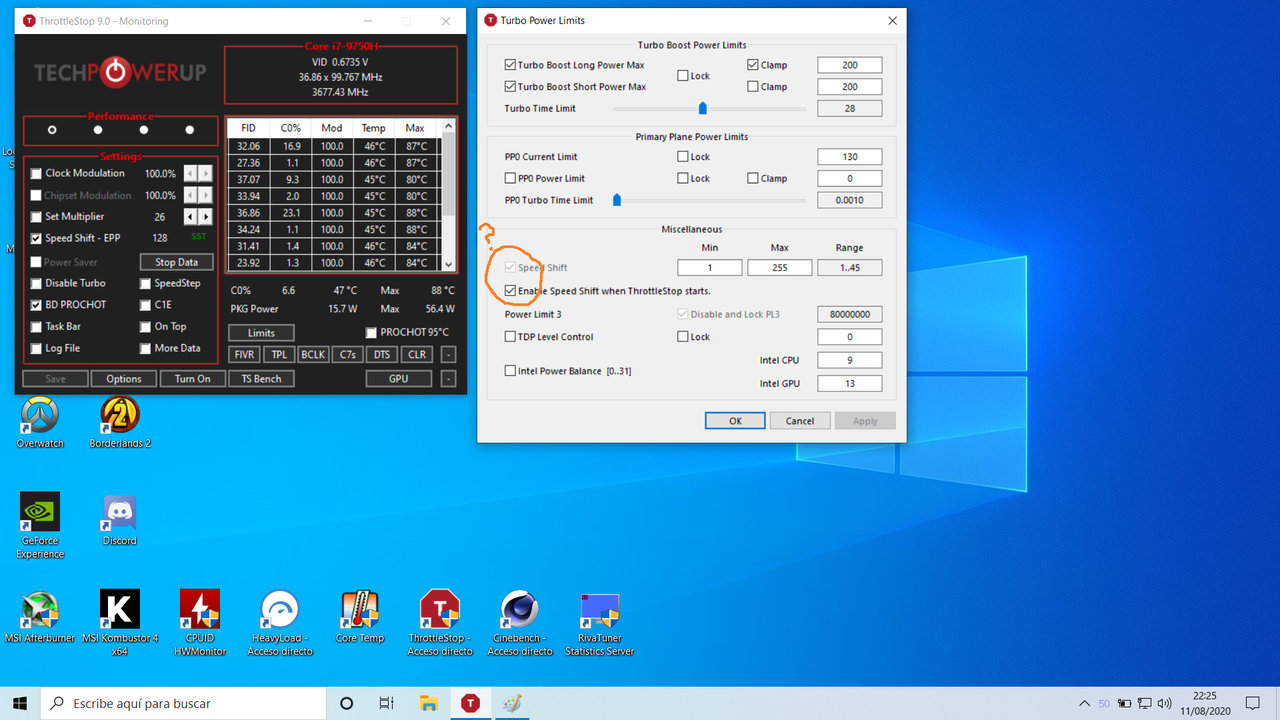The height and width of the screenshot is (720, 1280).
Task: Enable the Log File checkbox
Action: 37,349
